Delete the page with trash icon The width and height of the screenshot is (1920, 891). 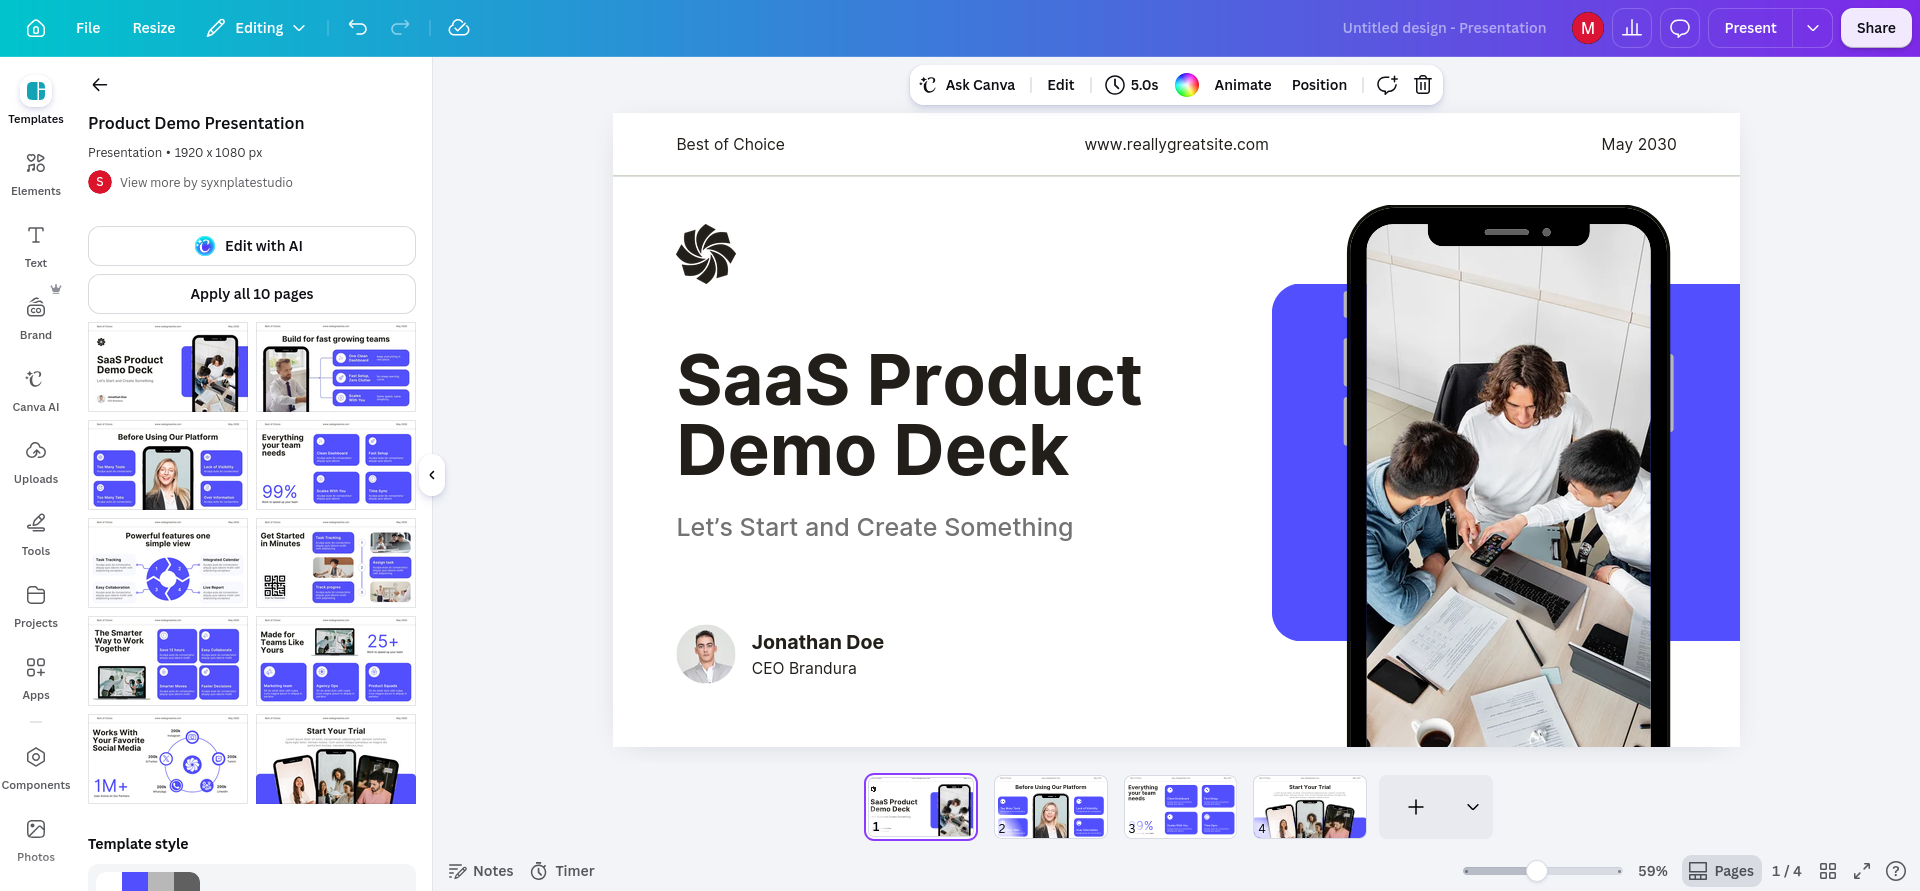1423,85
